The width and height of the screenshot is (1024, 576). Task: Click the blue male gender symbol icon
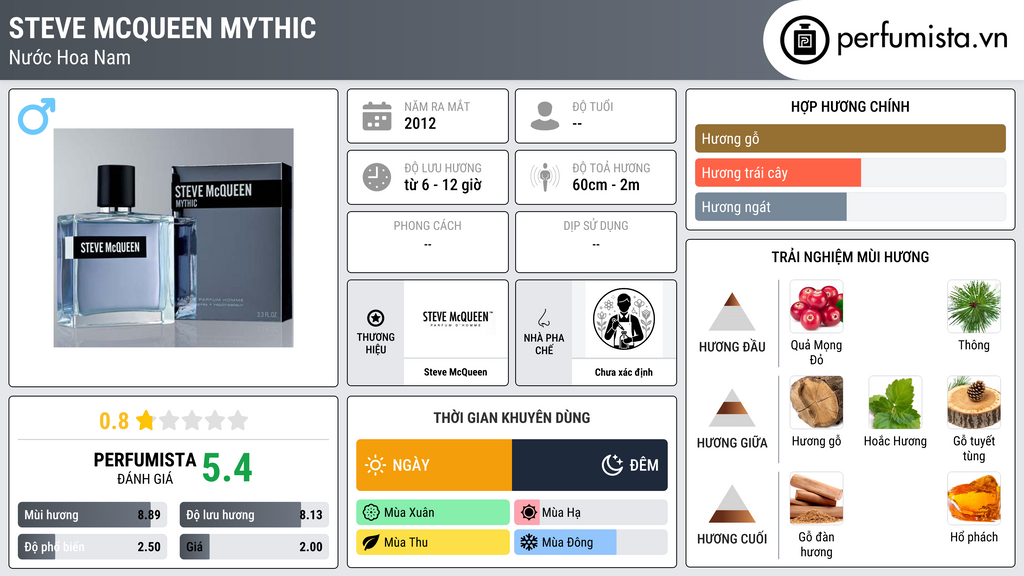(x=37, y=116)
